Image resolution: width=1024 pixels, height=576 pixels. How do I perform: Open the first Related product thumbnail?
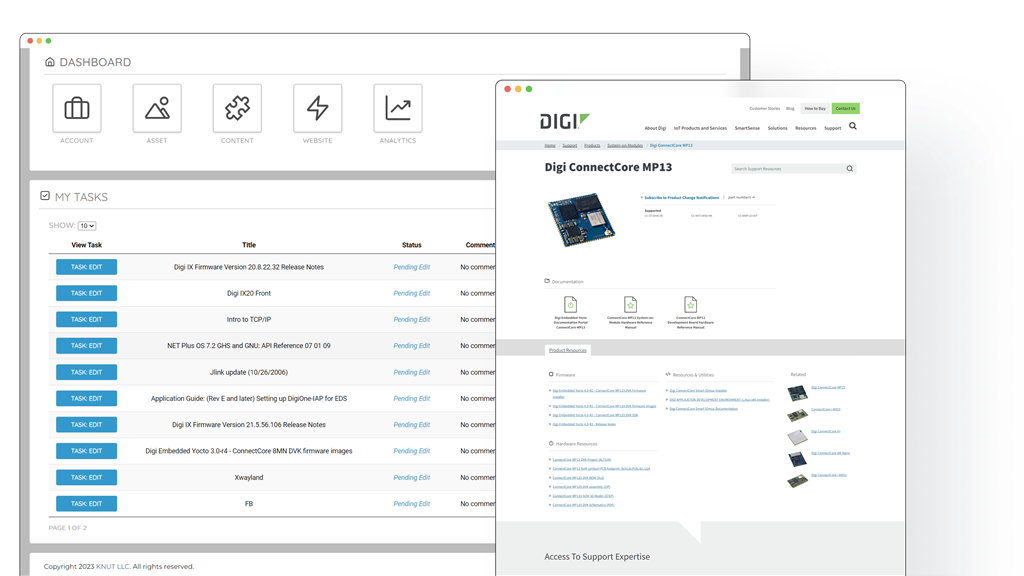[x=797, y=392]
